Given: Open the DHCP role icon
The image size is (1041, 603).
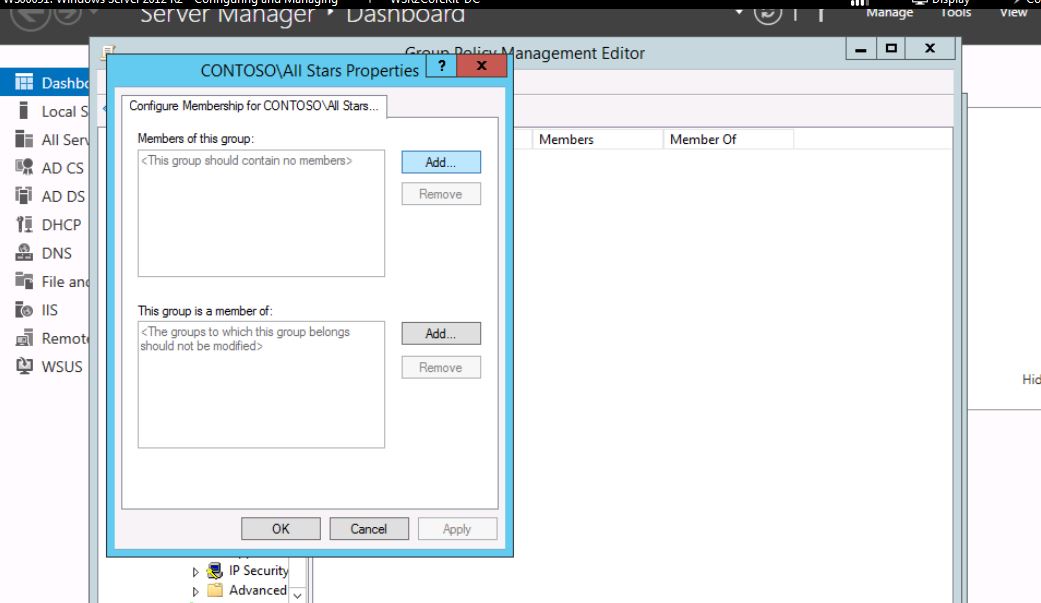Looking at the screenshot, I should 25,225.
